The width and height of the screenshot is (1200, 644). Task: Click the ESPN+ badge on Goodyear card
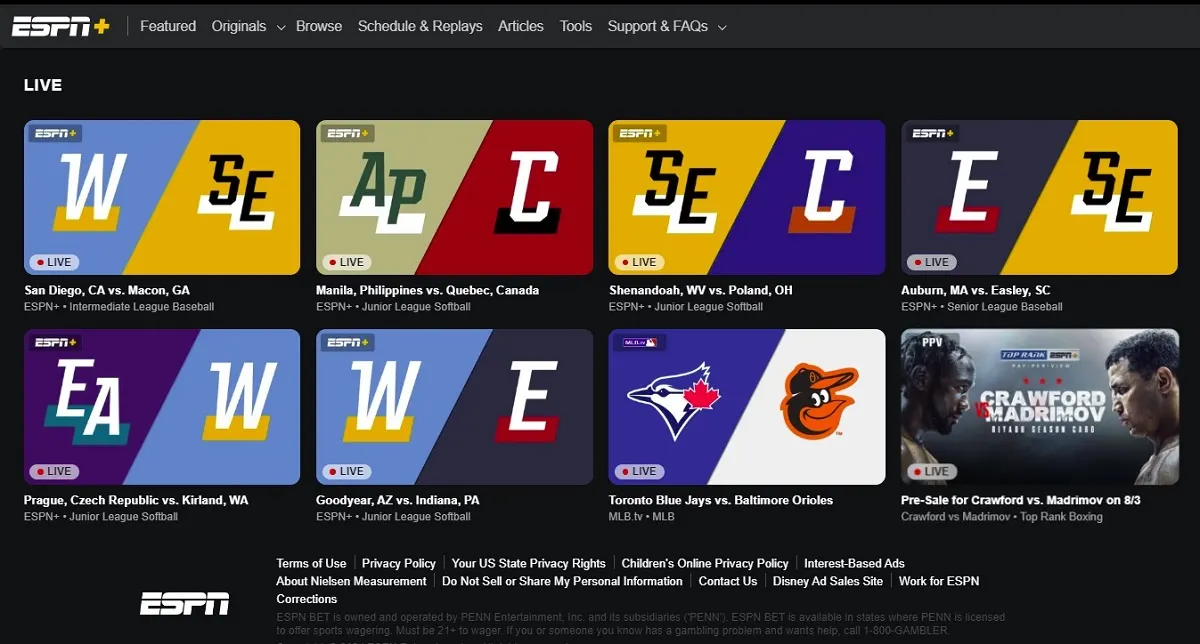tap(349, 342)
